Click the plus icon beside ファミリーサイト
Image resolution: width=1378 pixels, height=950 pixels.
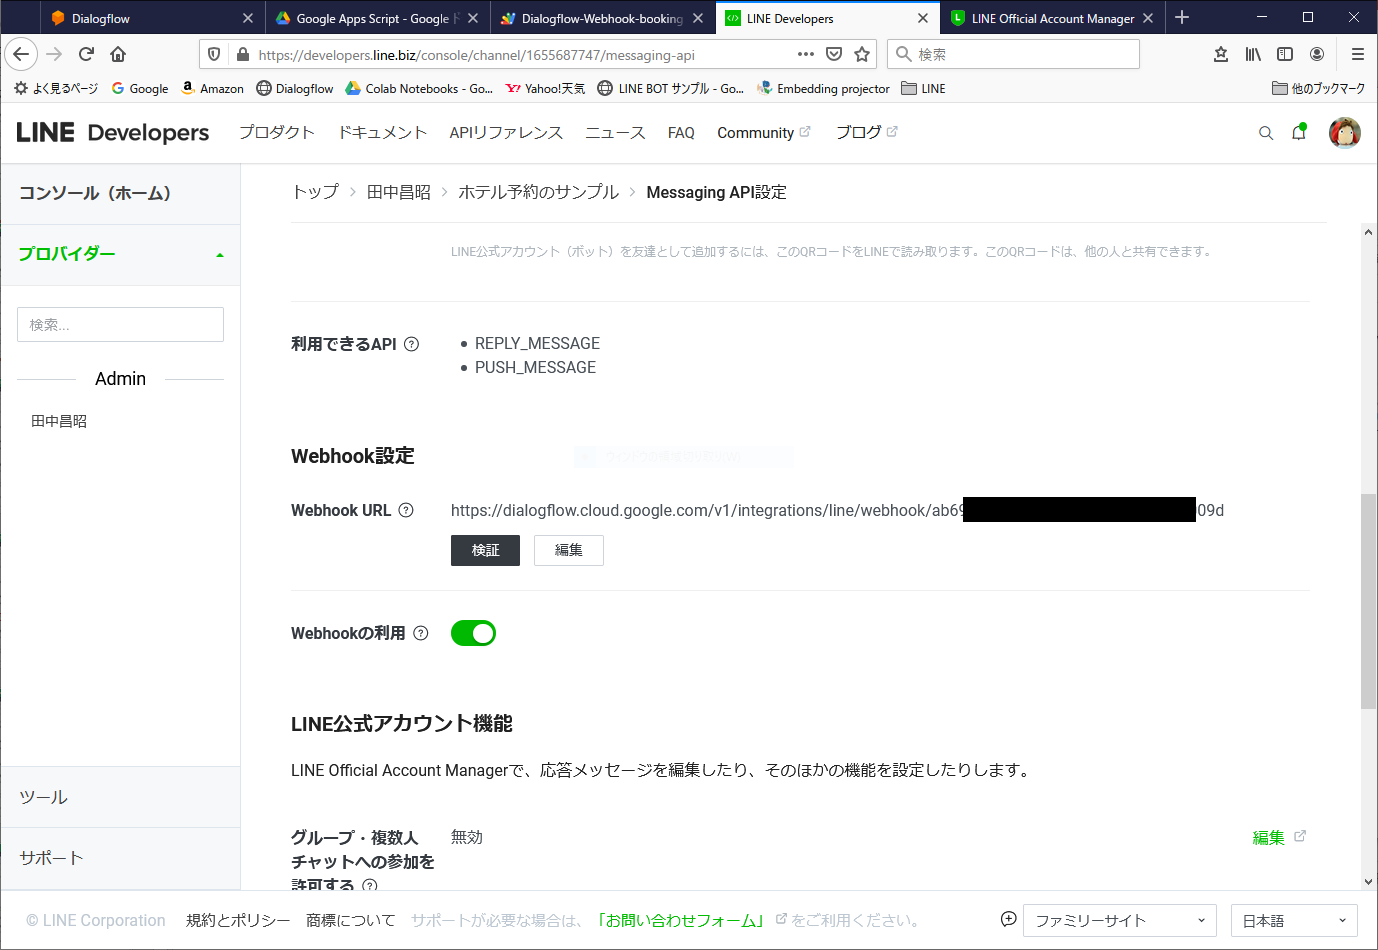1009,919
